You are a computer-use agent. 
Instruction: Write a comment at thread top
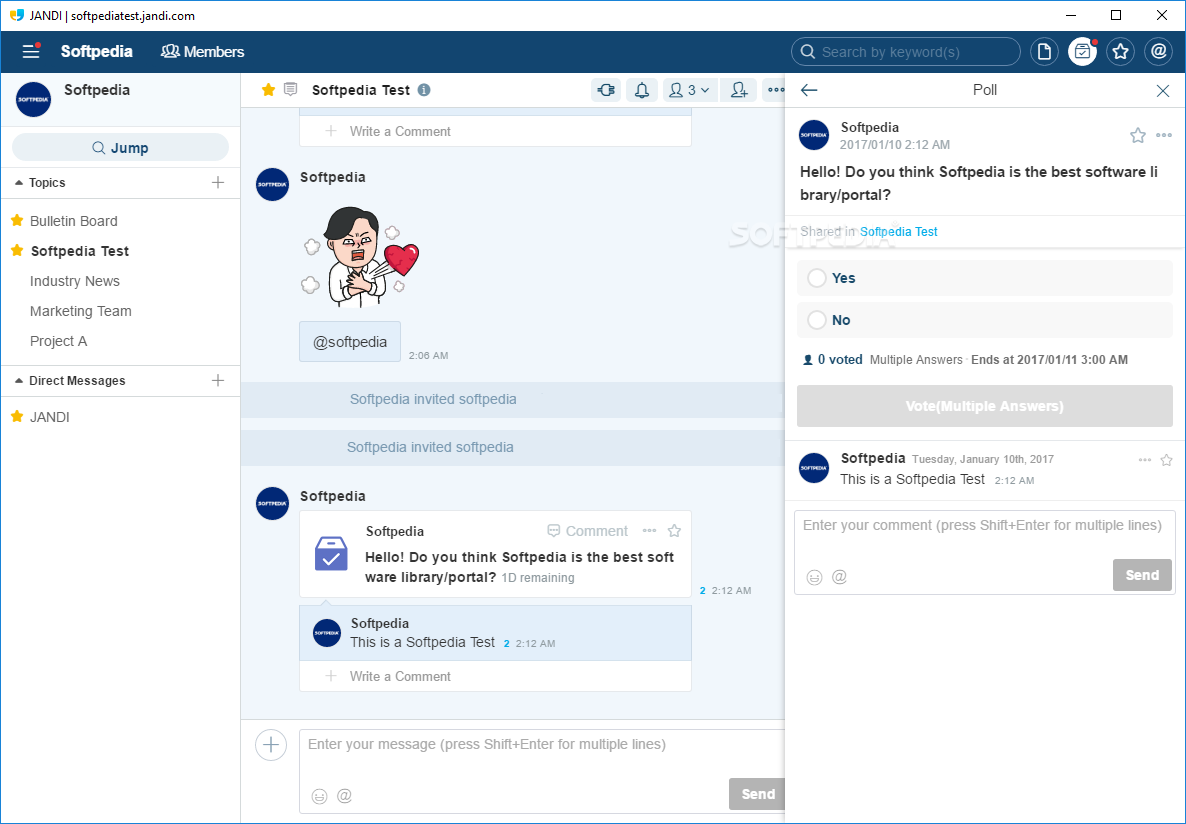point(495,131)
